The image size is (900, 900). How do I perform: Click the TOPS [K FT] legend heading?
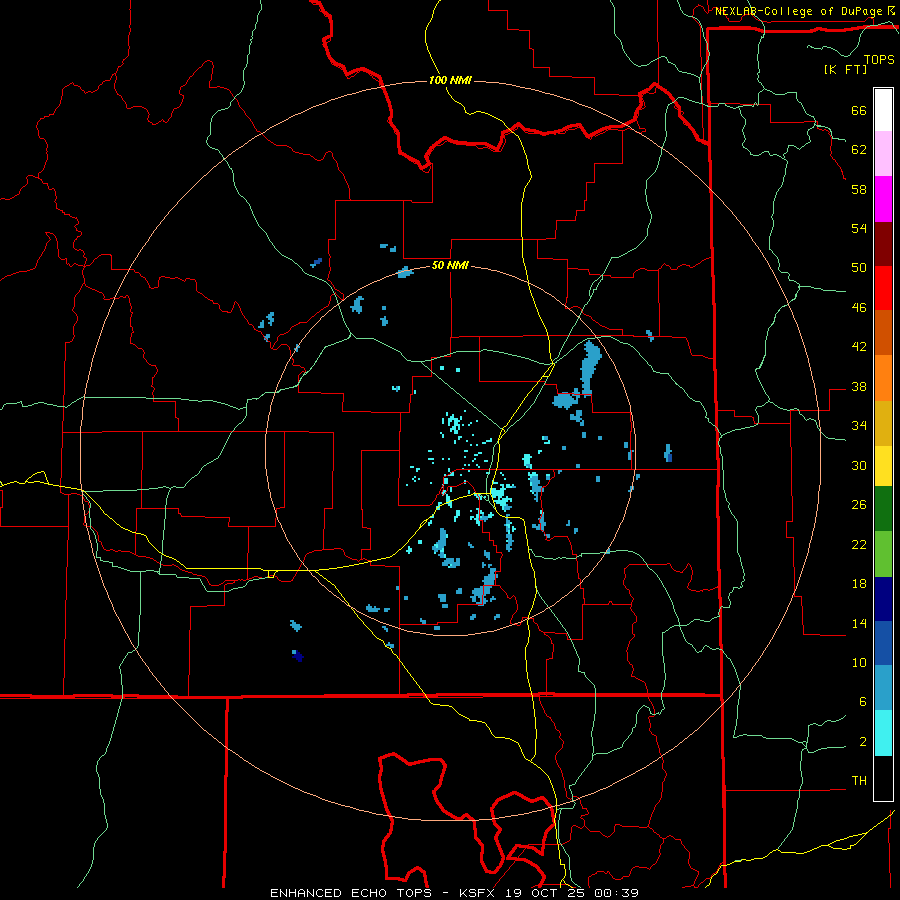click(x=859, y=64)
